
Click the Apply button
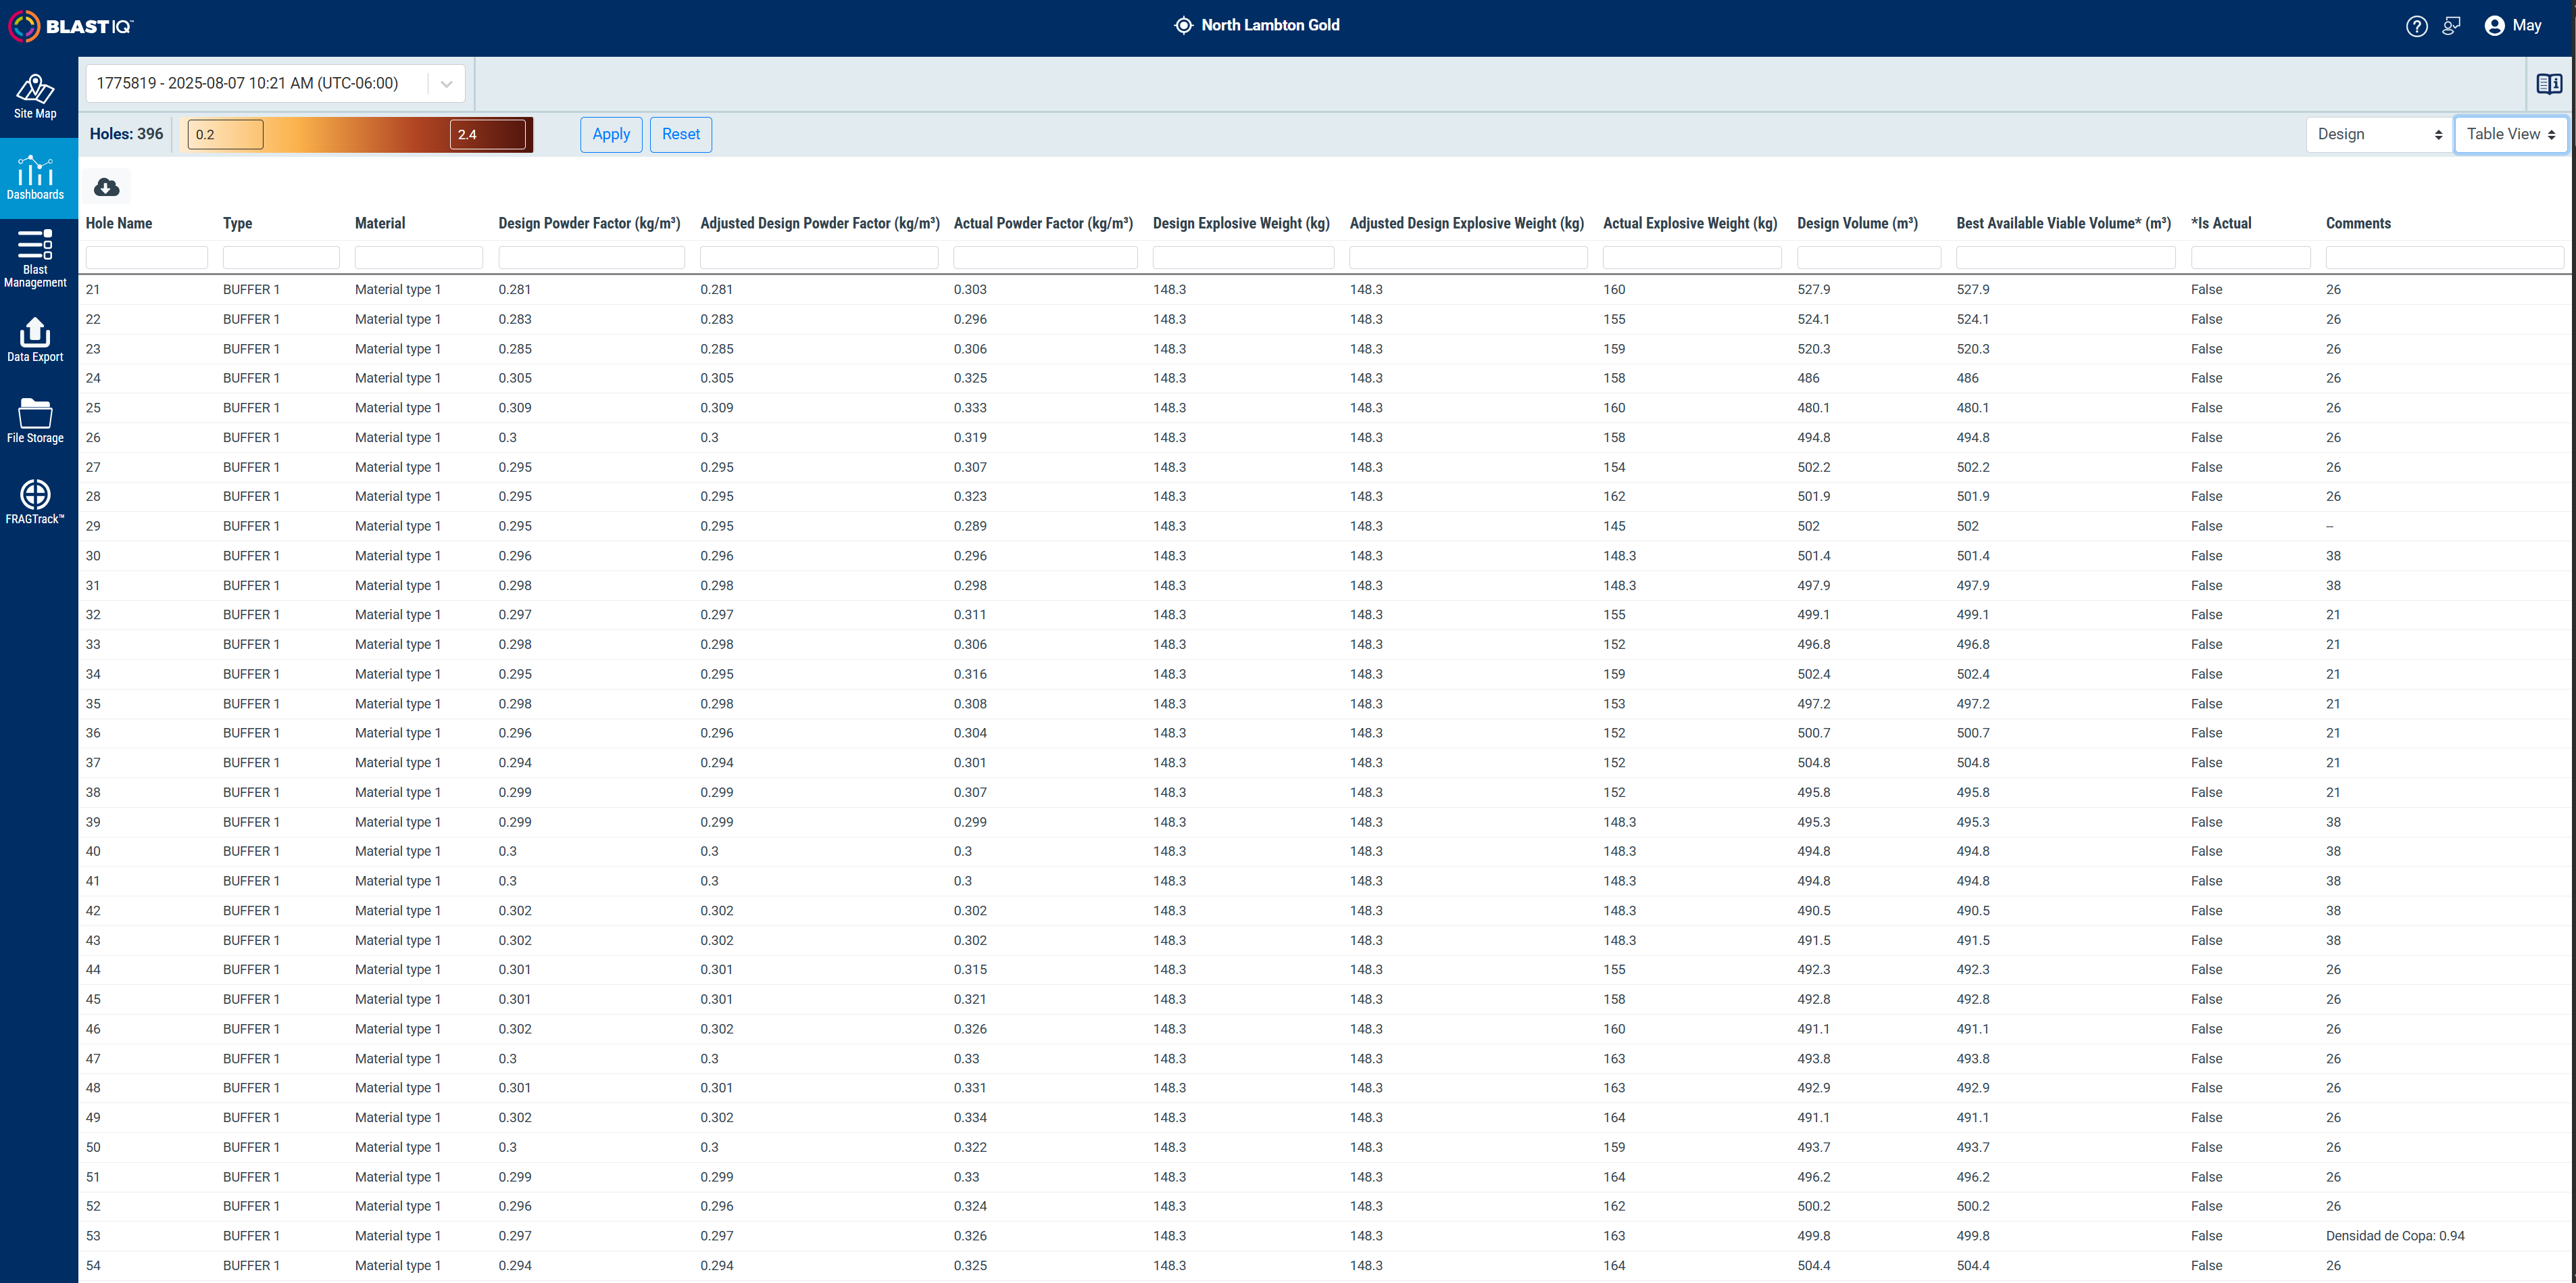[611, 134]
